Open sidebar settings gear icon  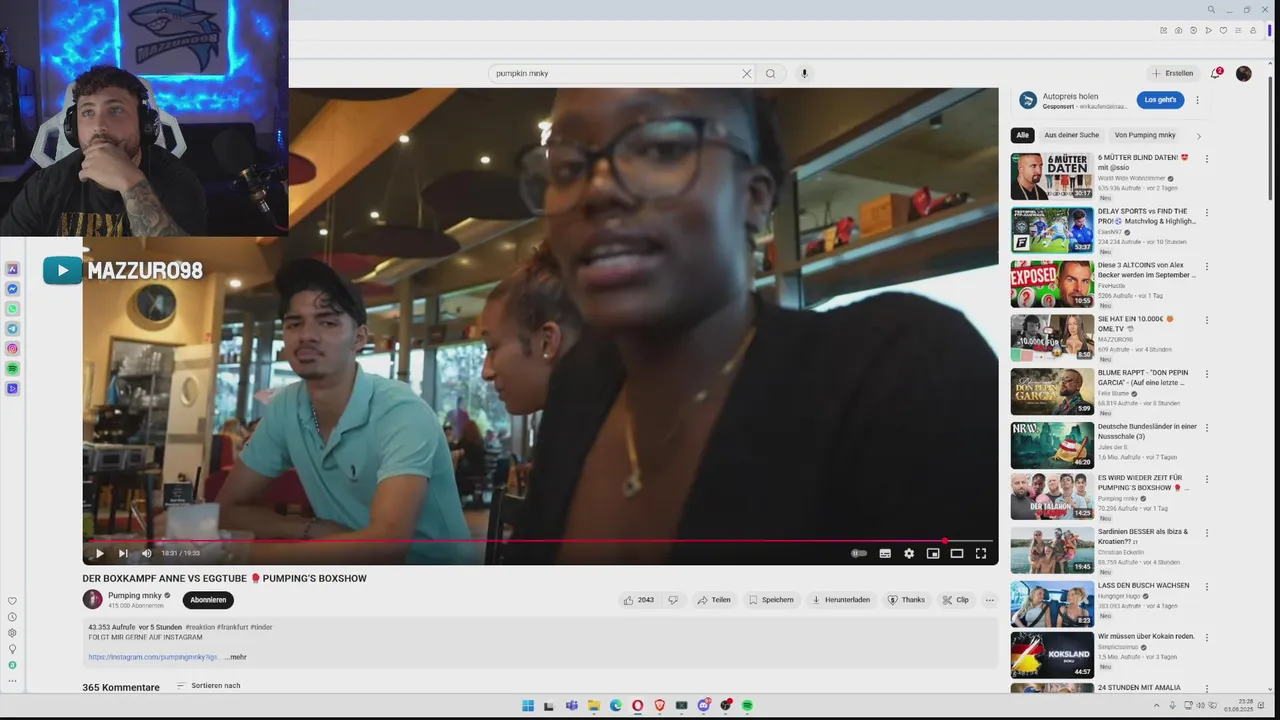[12, 633]
